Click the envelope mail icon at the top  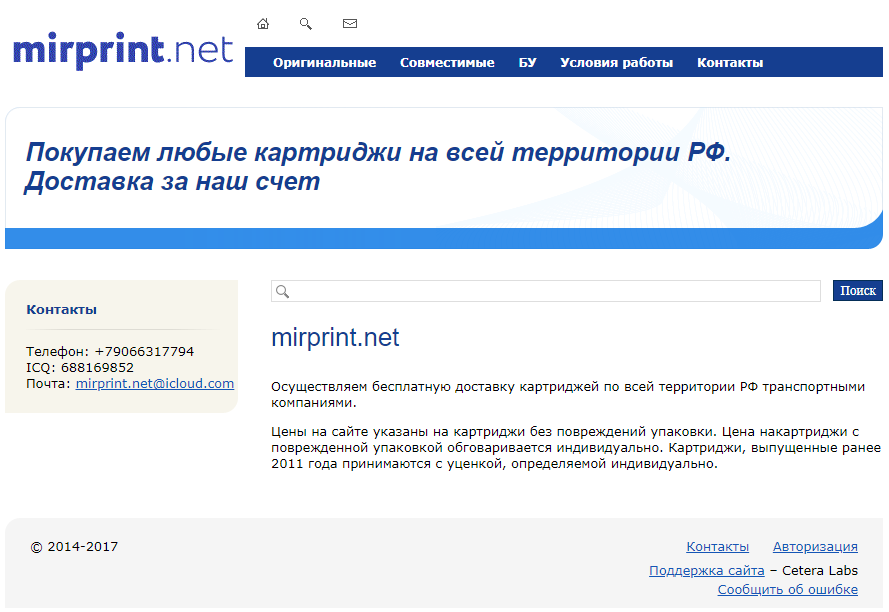point(349,24)
